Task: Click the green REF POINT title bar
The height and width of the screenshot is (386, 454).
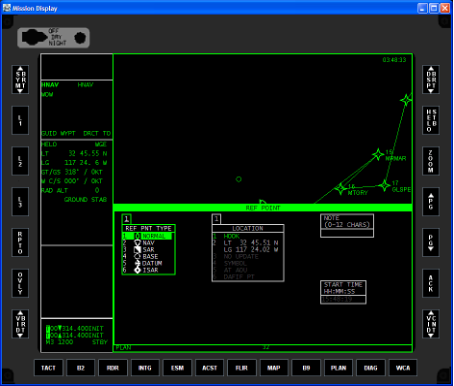Action: [263, 208]
